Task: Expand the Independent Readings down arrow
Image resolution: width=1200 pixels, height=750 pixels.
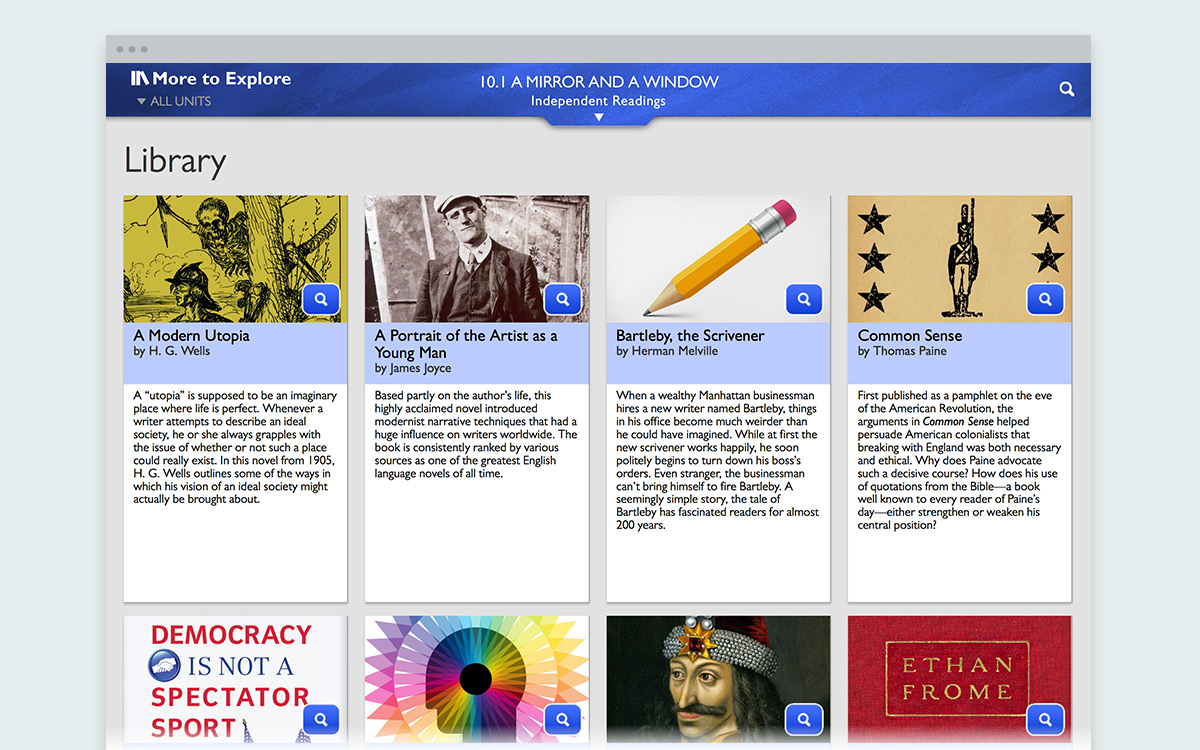Action: point(599,117)
